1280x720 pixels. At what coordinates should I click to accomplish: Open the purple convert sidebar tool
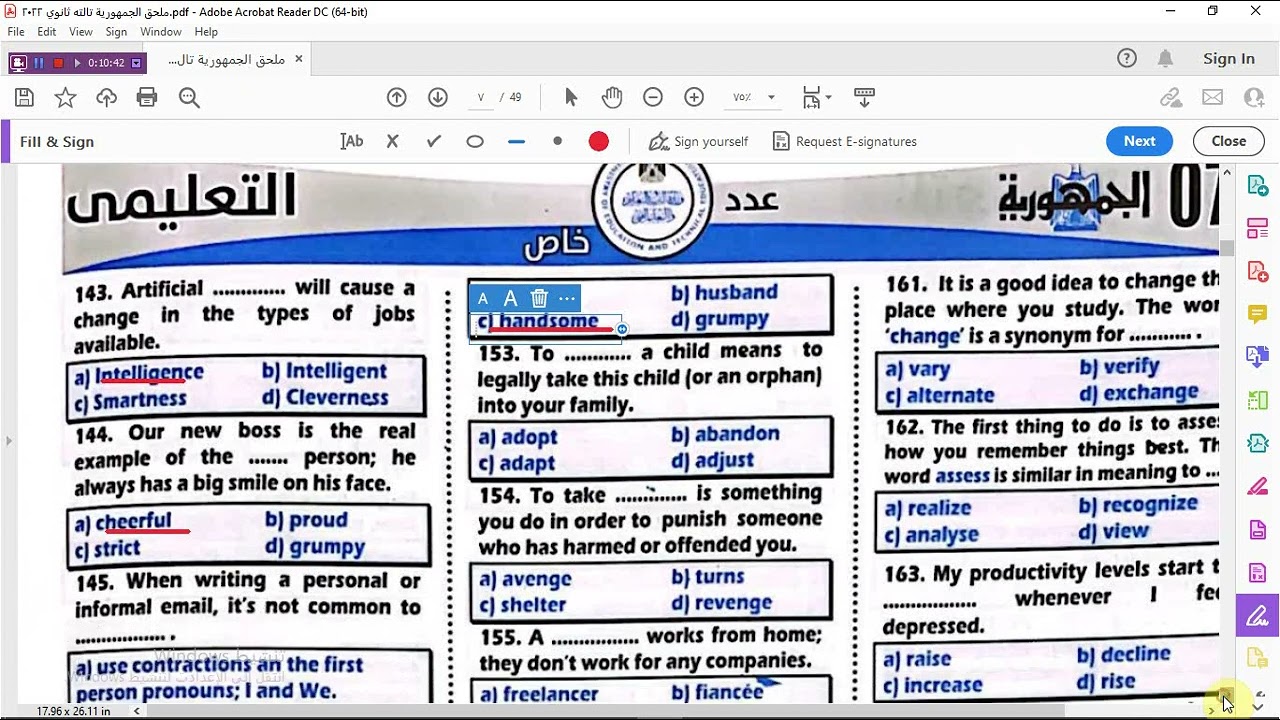coord(1258,357)
